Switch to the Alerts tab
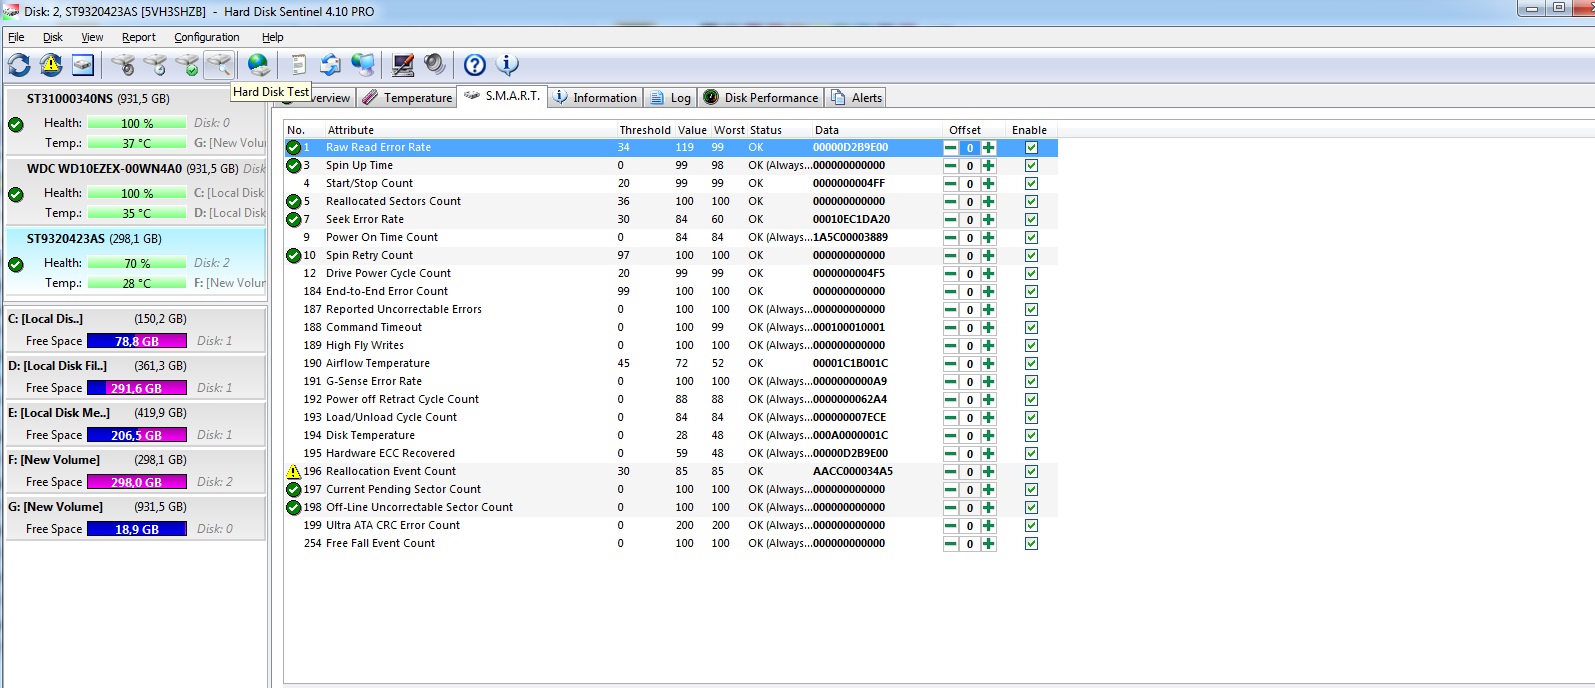The image size is (1595, 688). point(856,98)
